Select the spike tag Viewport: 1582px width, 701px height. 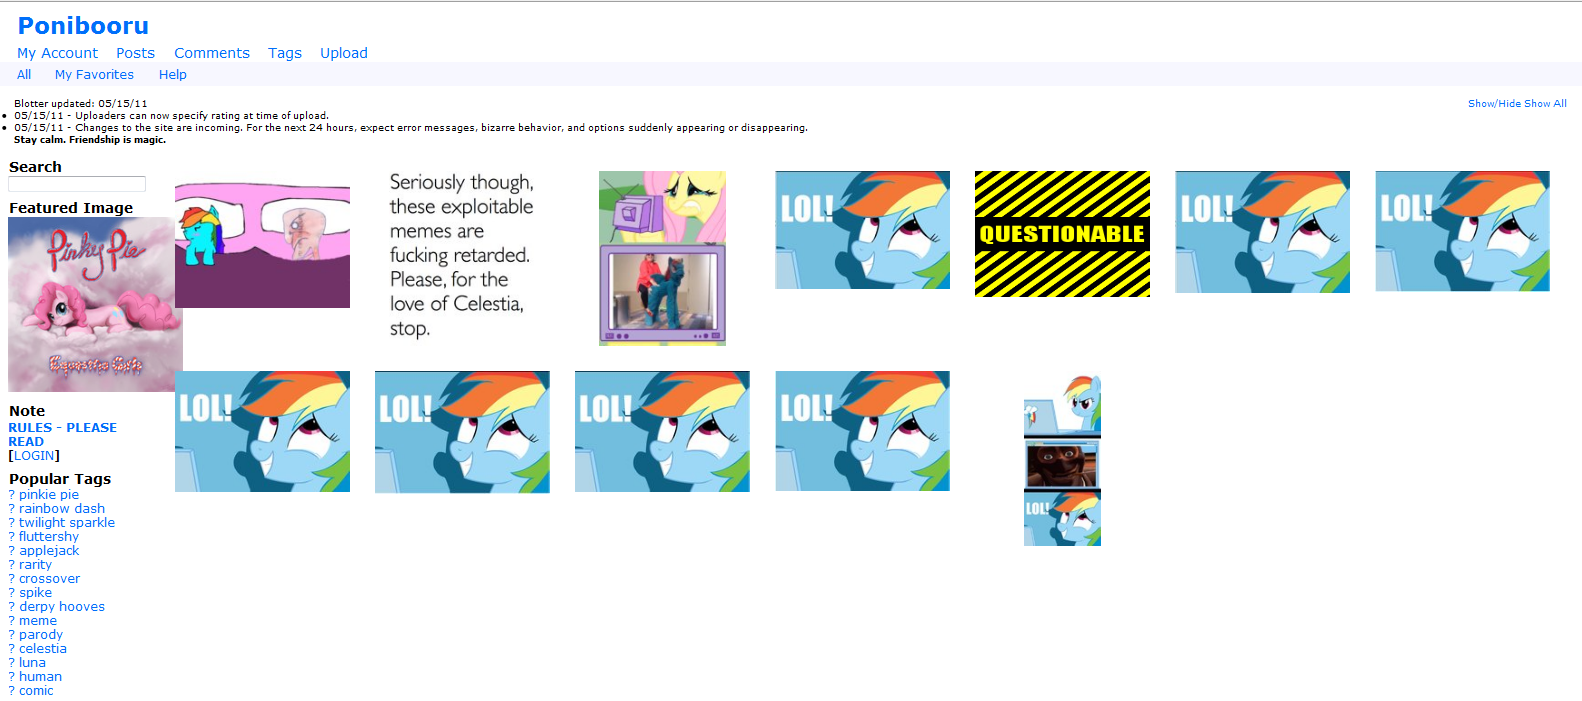pos(35,592)
